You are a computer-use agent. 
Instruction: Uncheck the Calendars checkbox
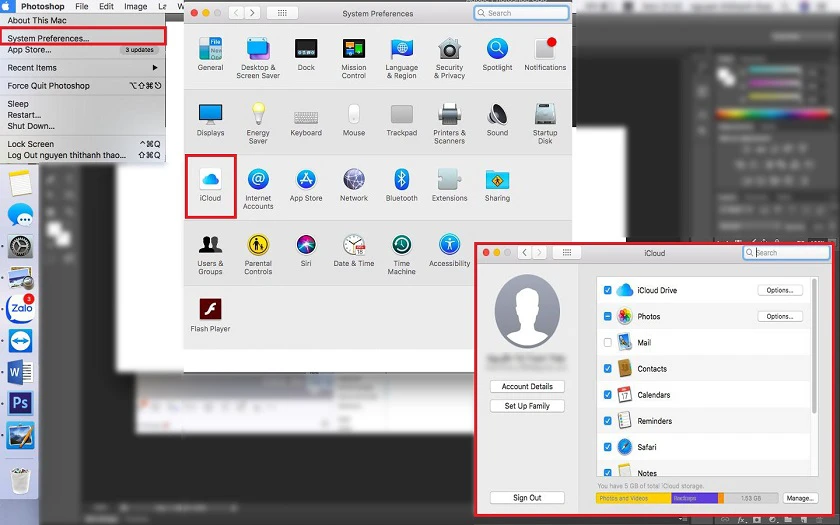click(x=608, y=395)
